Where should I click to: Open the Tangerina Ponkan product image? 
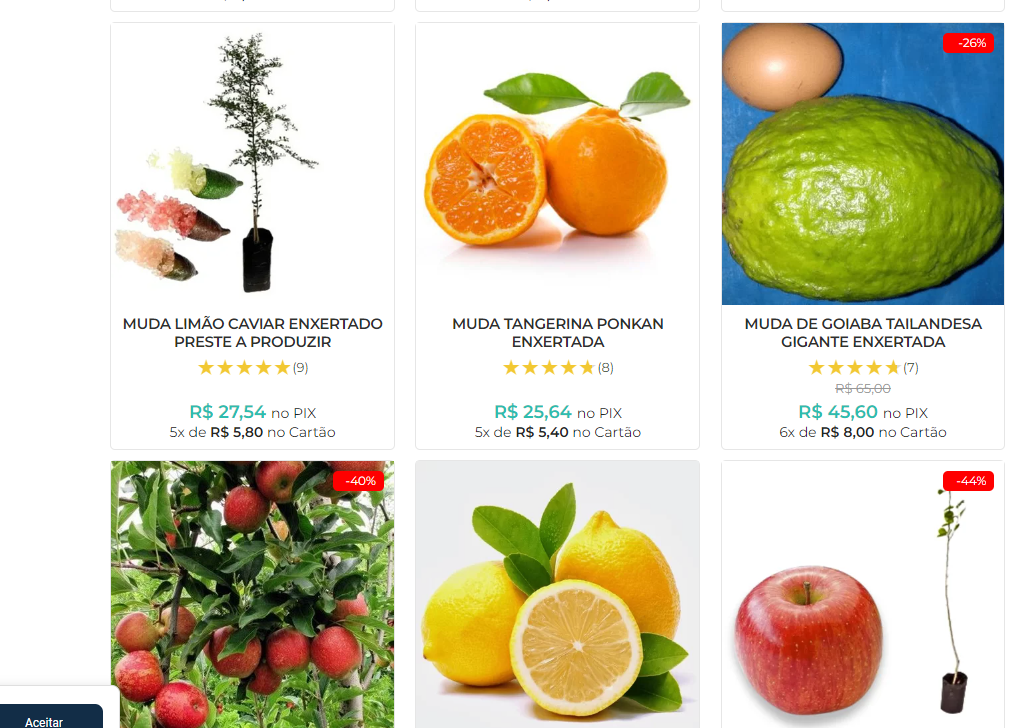point(557,164)
